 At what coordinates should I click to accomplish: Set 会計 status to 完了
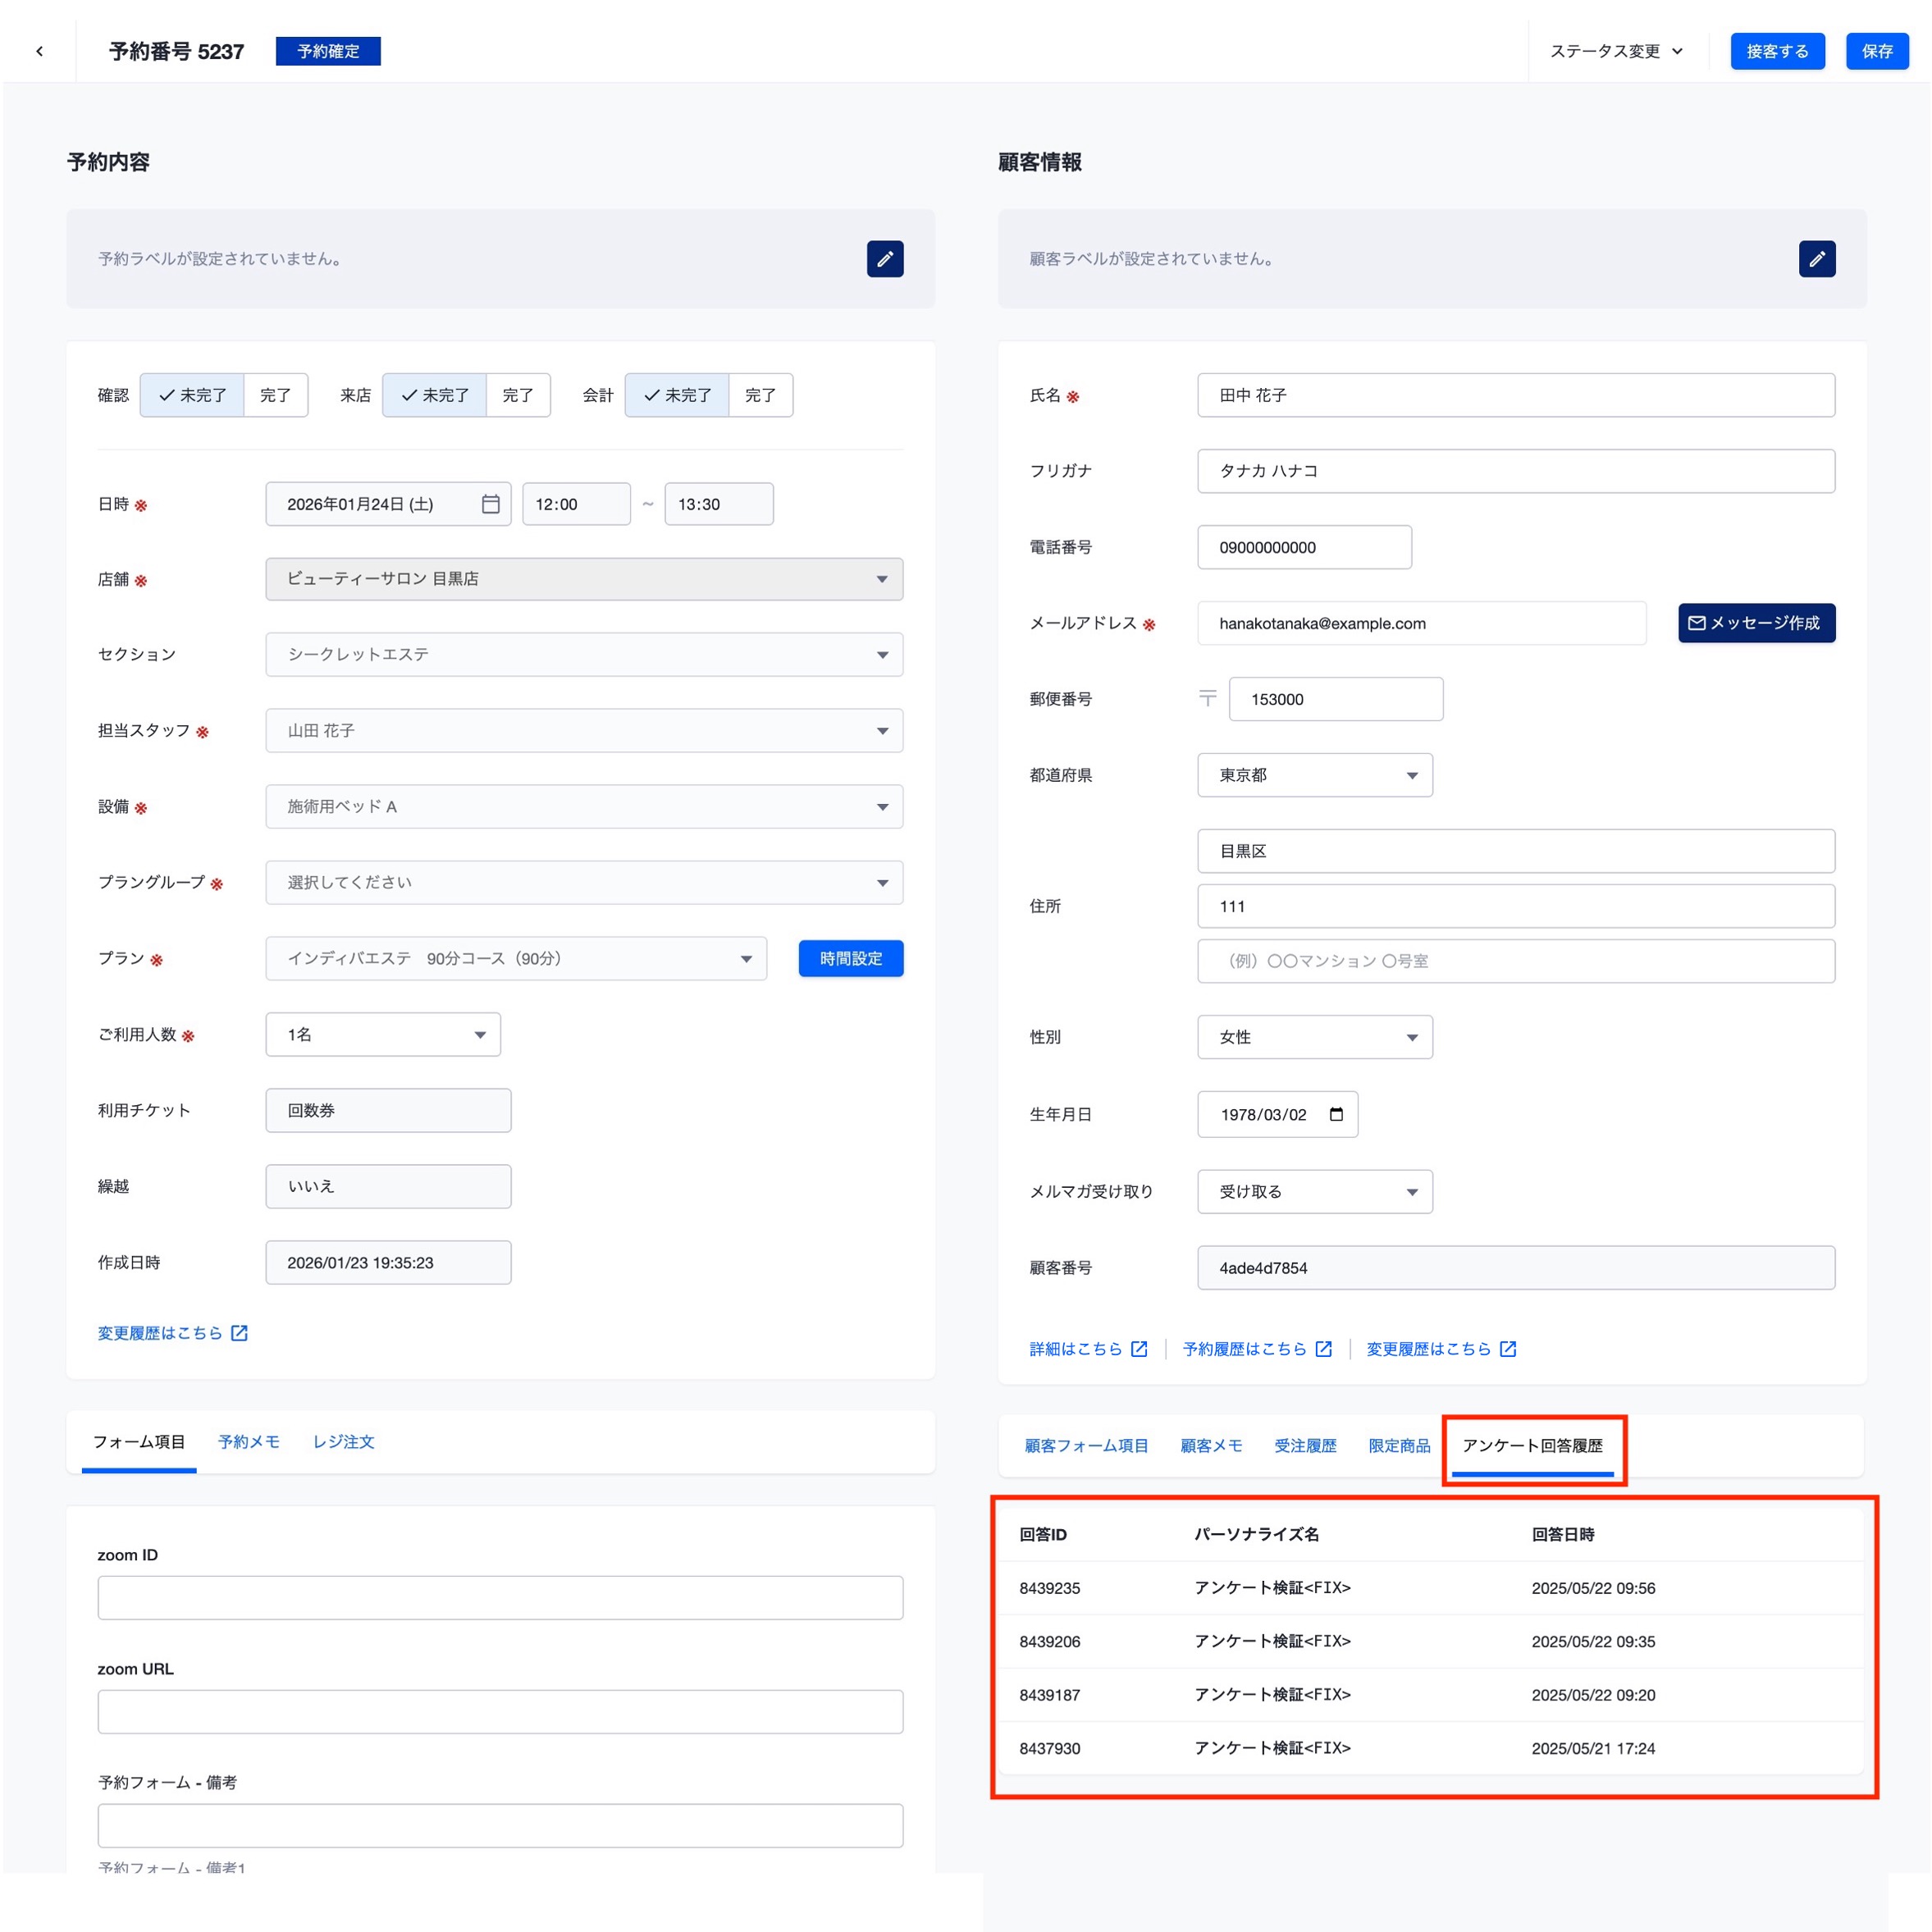[x=760, y=395]
